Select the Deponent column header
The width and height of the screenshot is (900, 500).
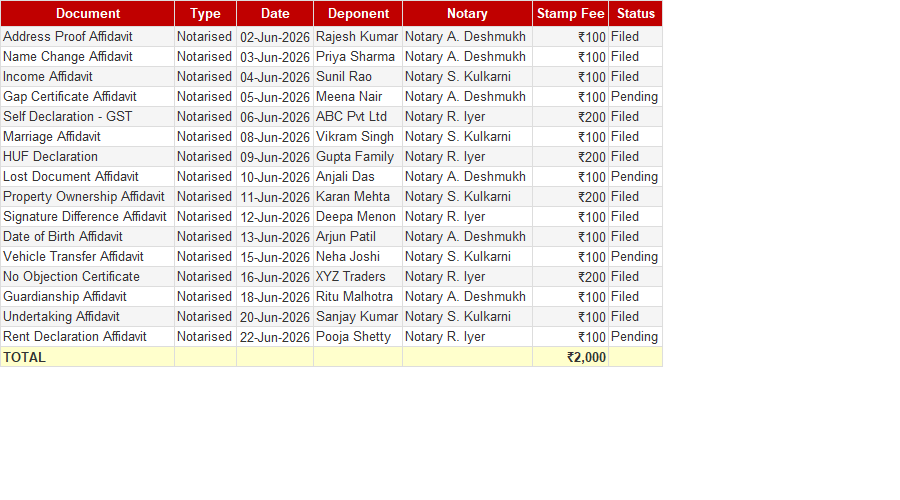tap(358, 14)
